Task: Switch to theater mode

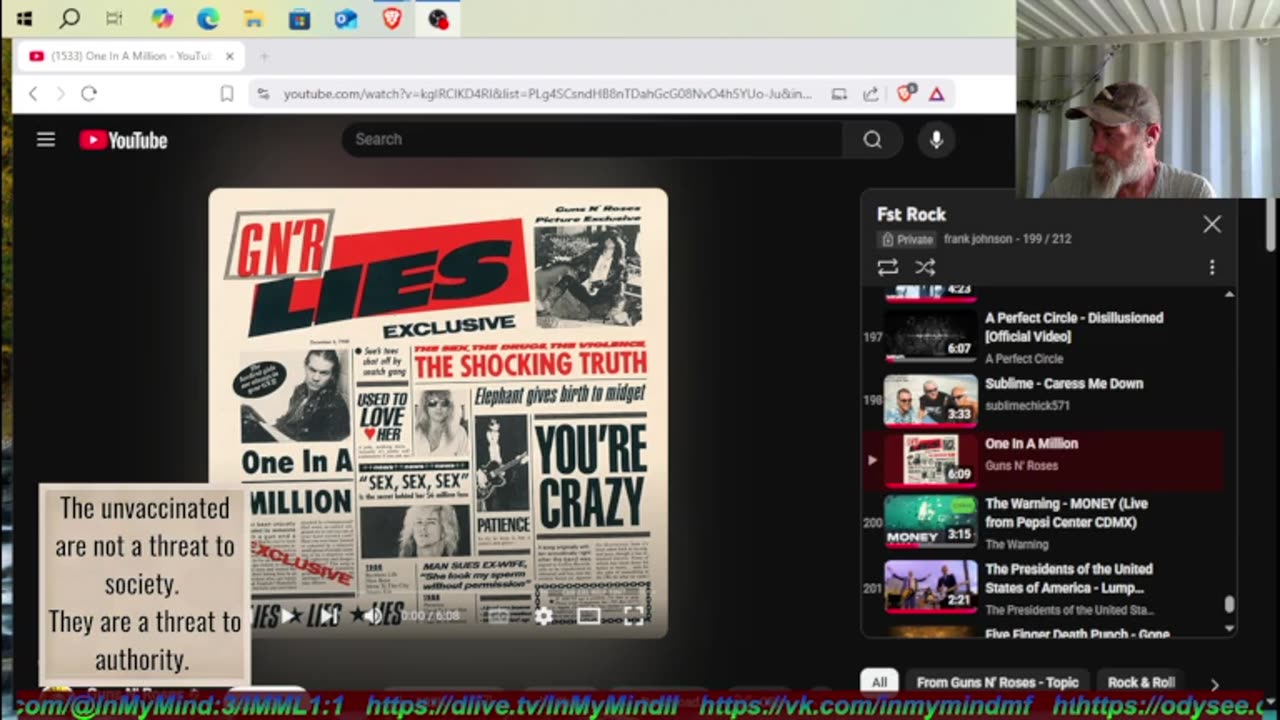Action: click(x=588, y=615)
